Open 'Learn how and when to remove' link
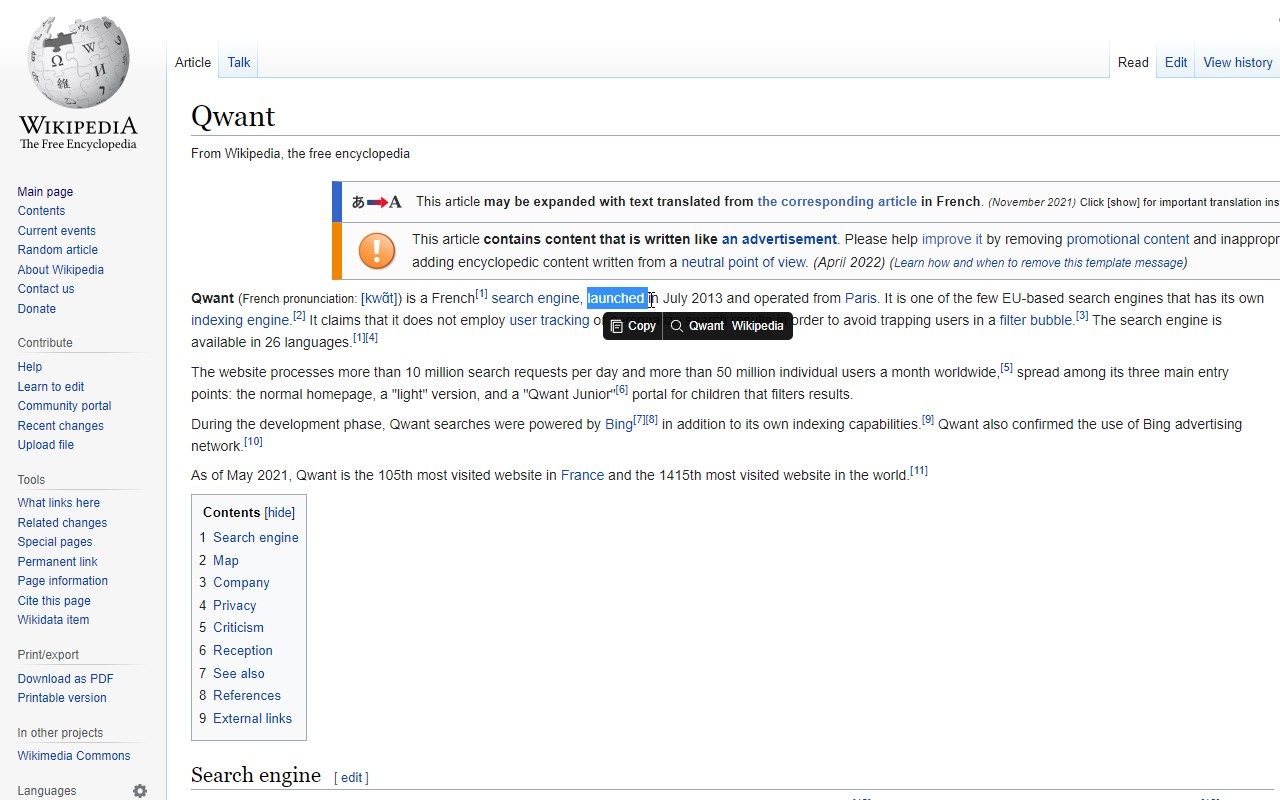 pos(1039,263)
